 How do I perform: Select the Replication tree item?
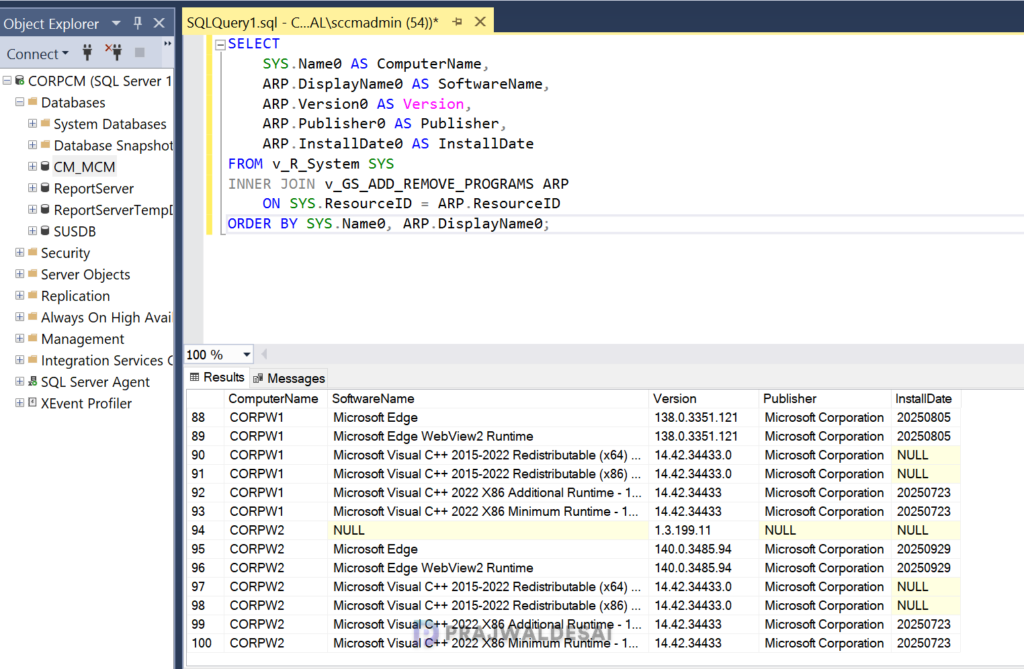pyautogui.click(x=75, y=296)
